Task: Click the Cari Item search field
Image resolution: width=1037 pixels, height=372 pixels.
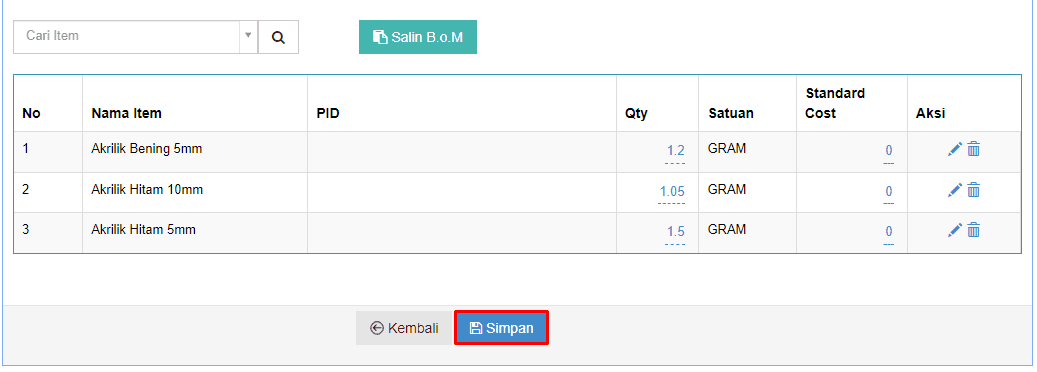Action: click(126, 36)
